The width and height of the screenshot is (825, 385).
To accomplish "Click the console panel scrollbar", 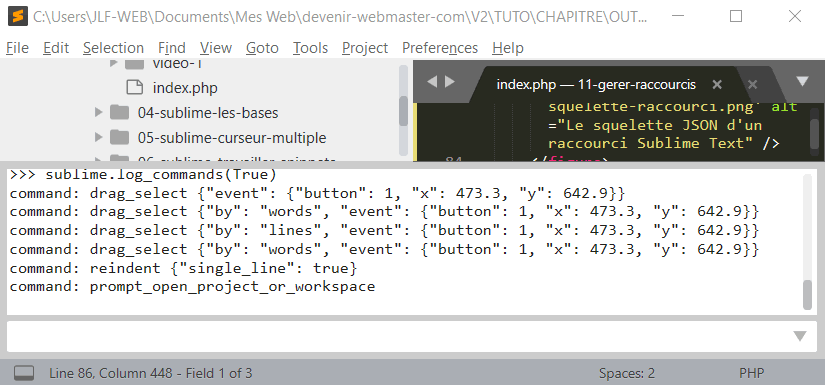I will tap(808, 295).
